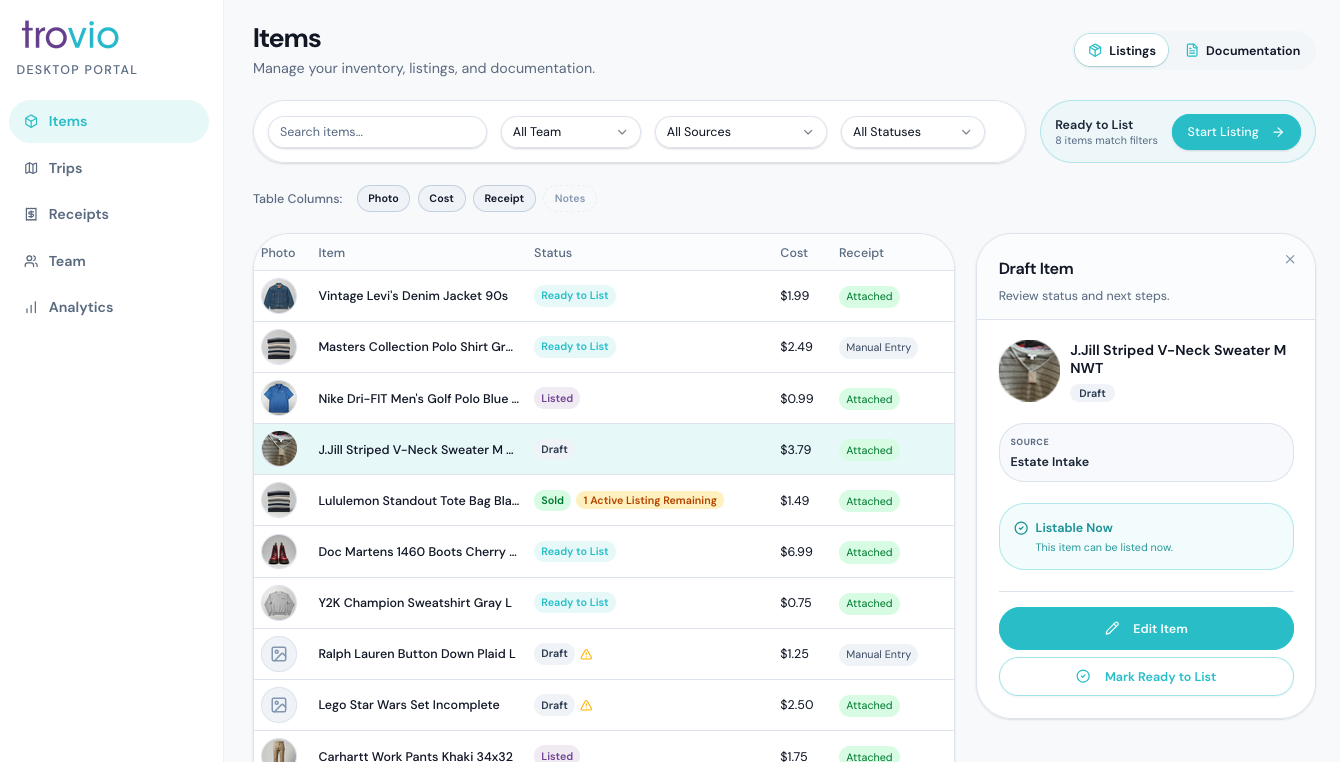Viewport: 1340px width, 762px height.
Task: Go to Trips in sidebar
Action: tap(109, 168)
